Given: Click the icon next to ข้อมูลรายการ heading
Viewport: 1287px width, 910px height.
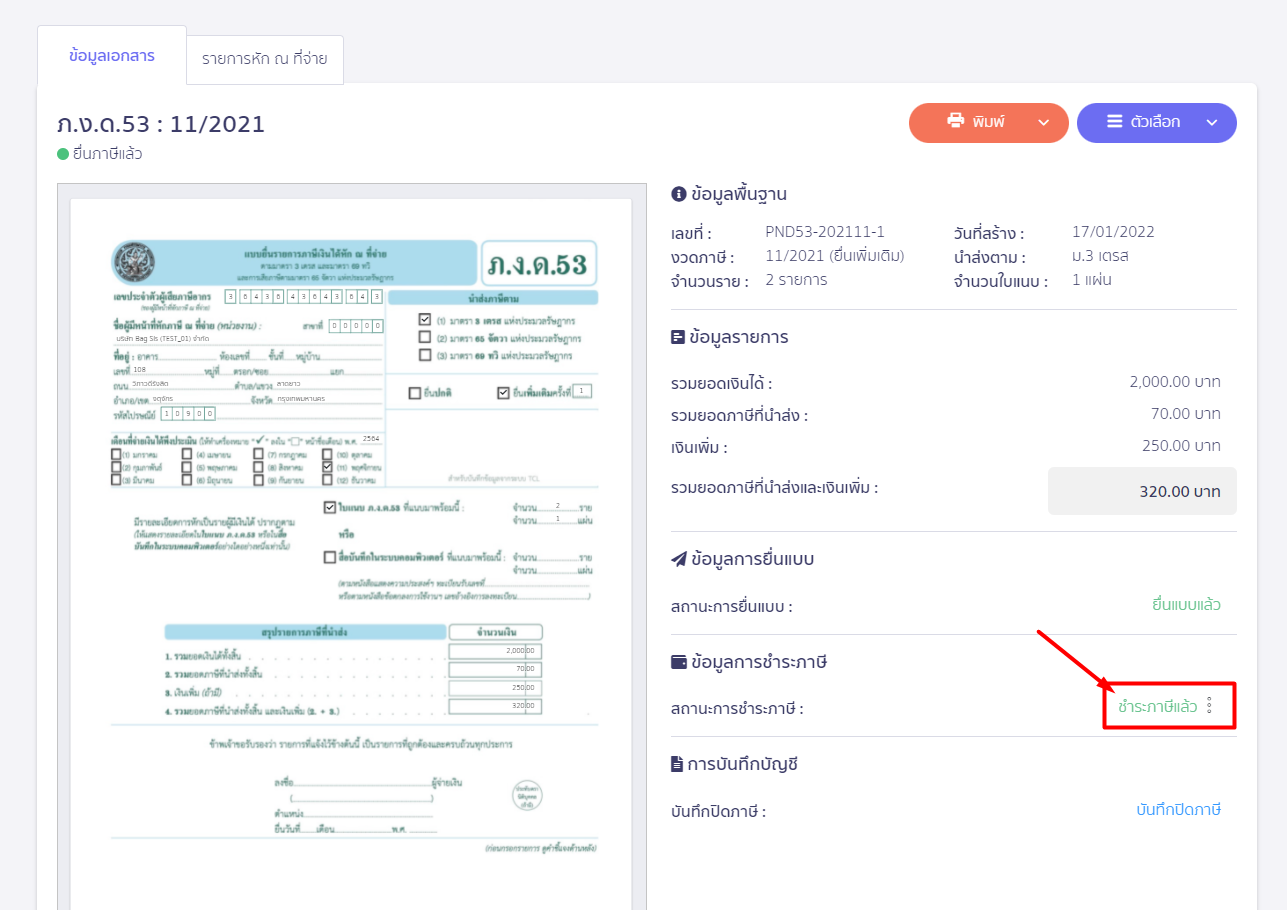Looking at the screenshot, I should 678,337.
